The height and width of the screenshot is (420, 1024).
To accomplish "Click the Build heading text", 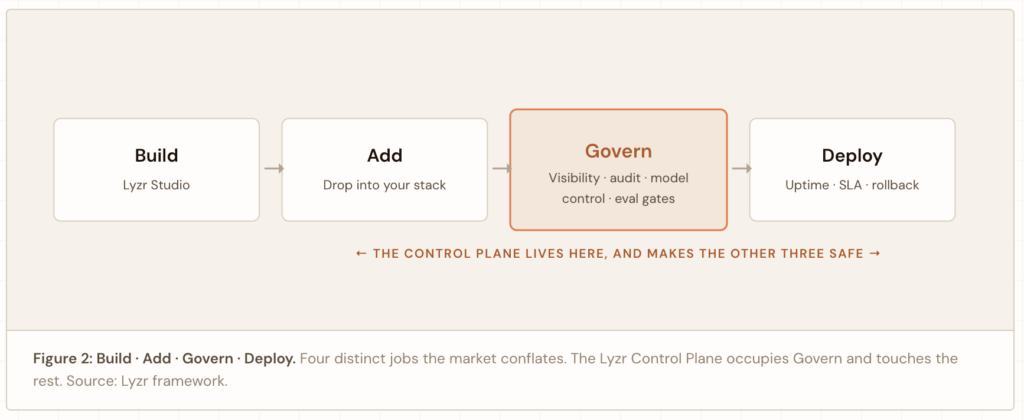I will (157, 156).
